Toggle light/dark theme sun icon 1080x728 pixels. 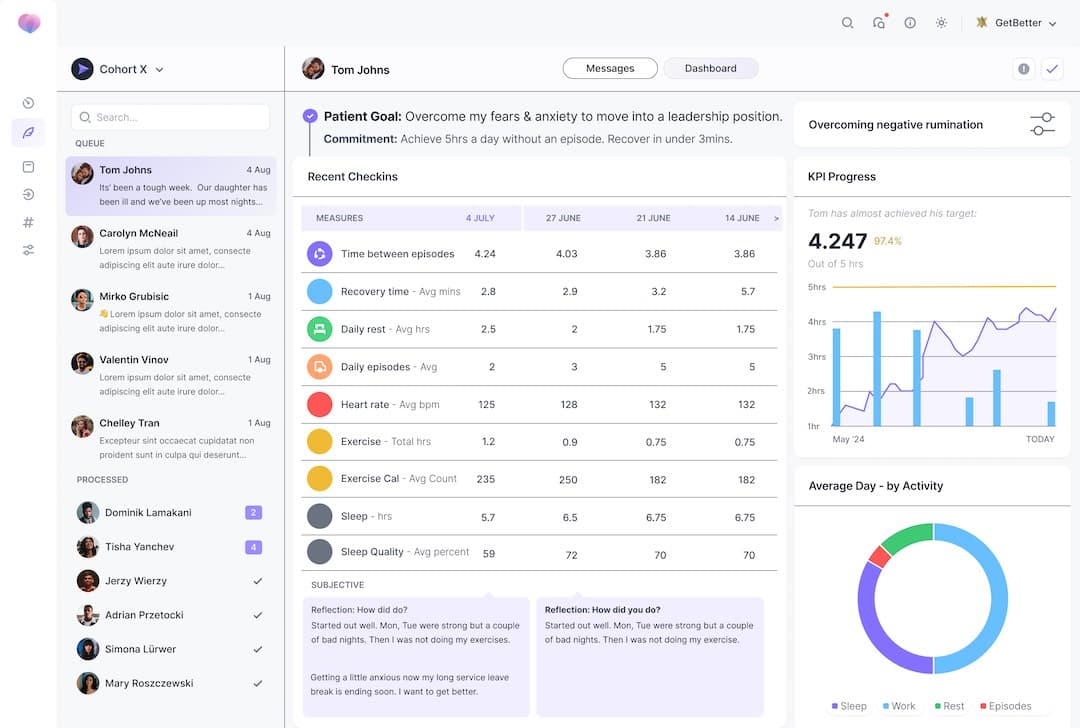[941, 23]
